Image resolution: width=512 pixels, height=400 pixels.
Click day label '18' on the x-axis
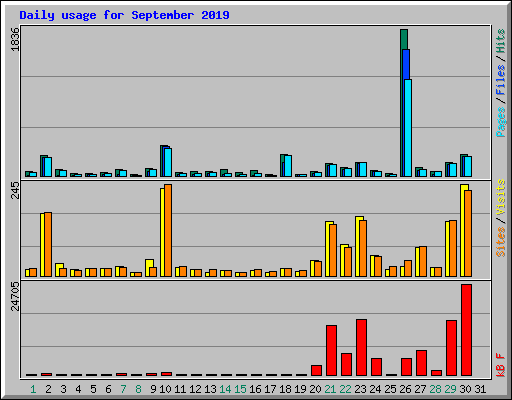tap(285, 389)
